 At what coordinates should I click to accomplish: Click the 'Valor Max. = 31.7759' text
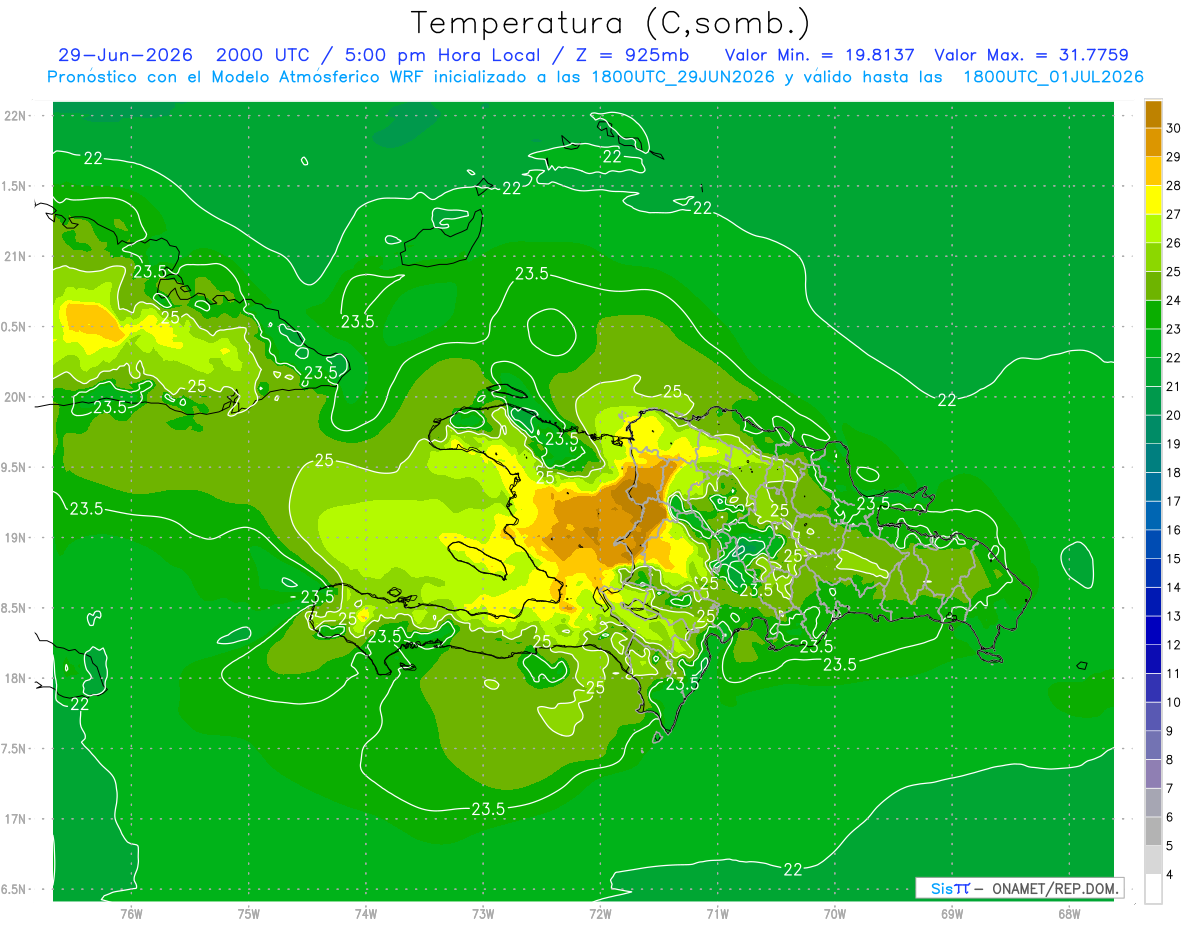(1031, 56)
